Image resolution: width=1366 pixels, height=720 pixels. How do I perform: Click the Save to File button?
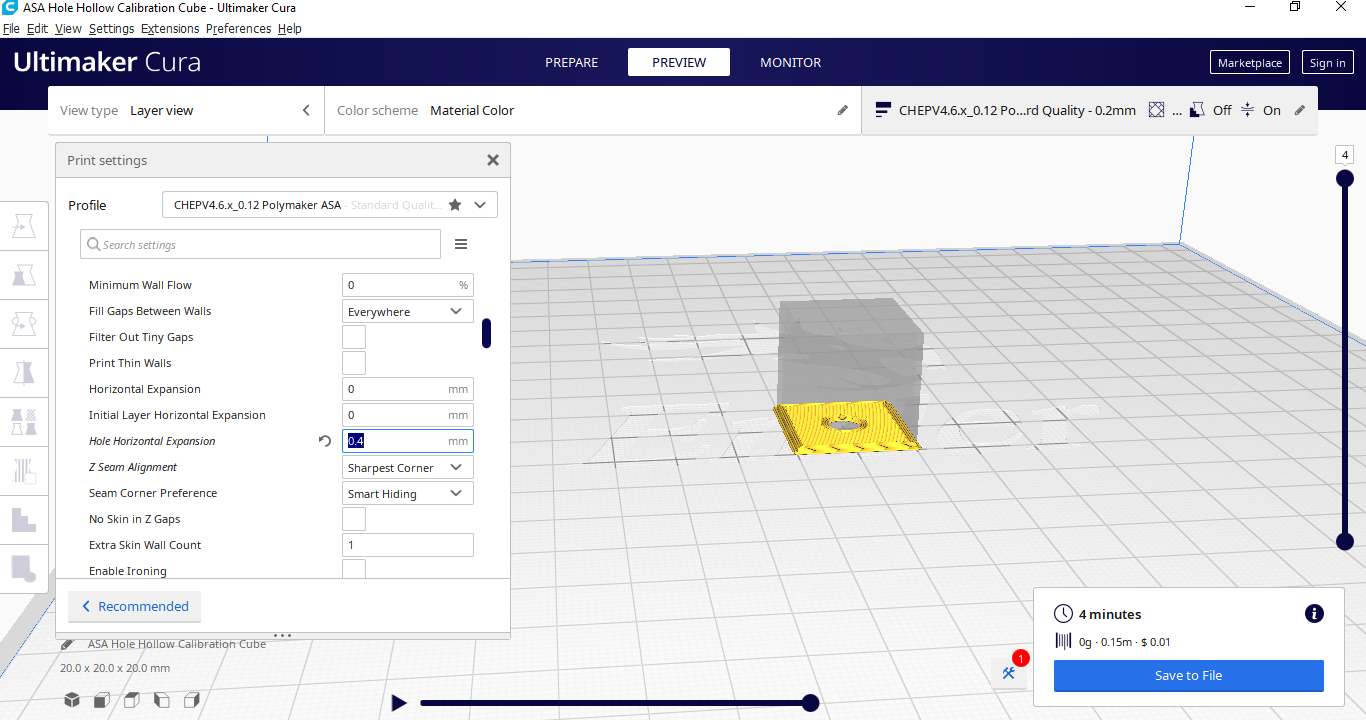click(x=1188, y=675)
